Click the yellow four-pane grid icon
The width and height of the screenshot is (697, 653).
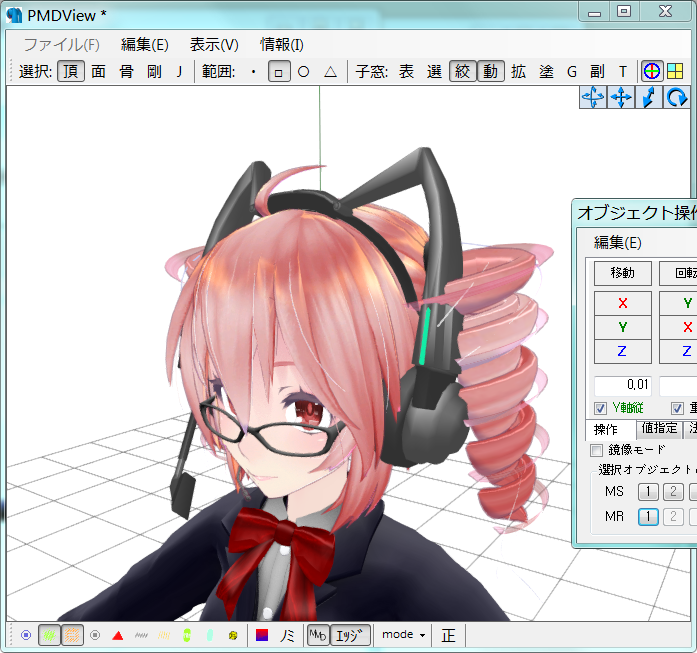pyautogui.click(x=675, y=71)
